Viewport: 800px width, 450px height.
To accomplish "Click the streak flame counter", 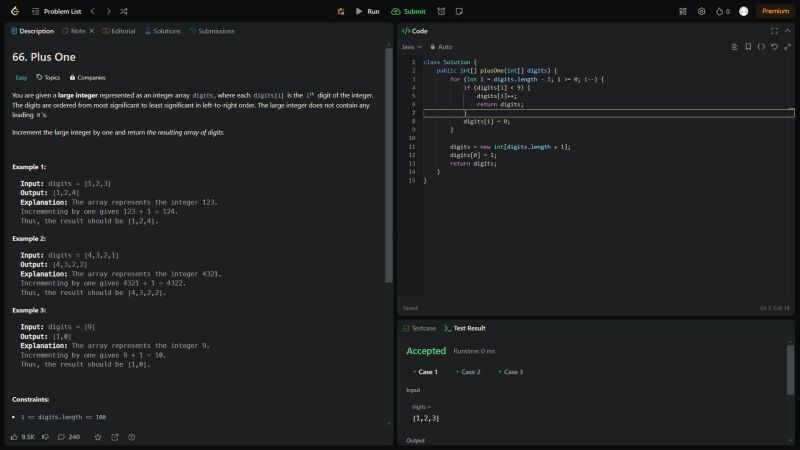I will point(722,11).
